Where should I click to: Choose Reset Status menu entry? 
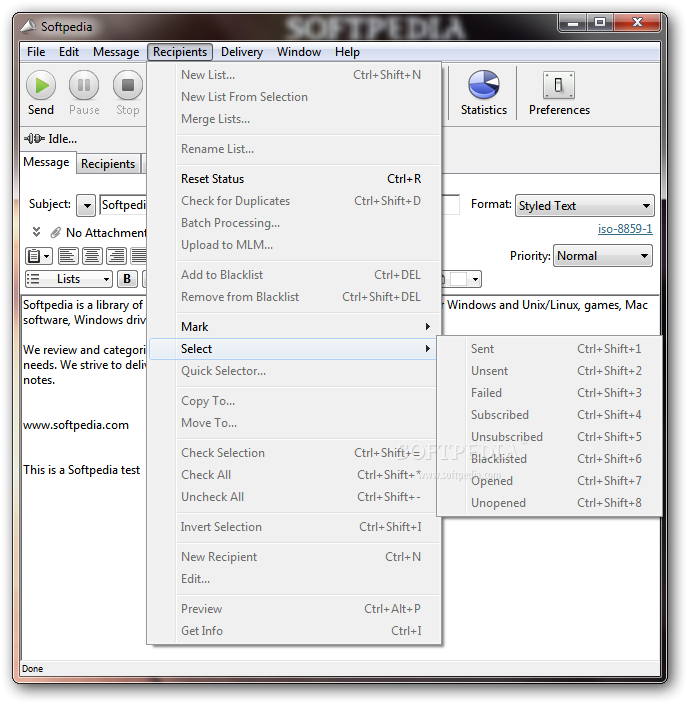295,179
